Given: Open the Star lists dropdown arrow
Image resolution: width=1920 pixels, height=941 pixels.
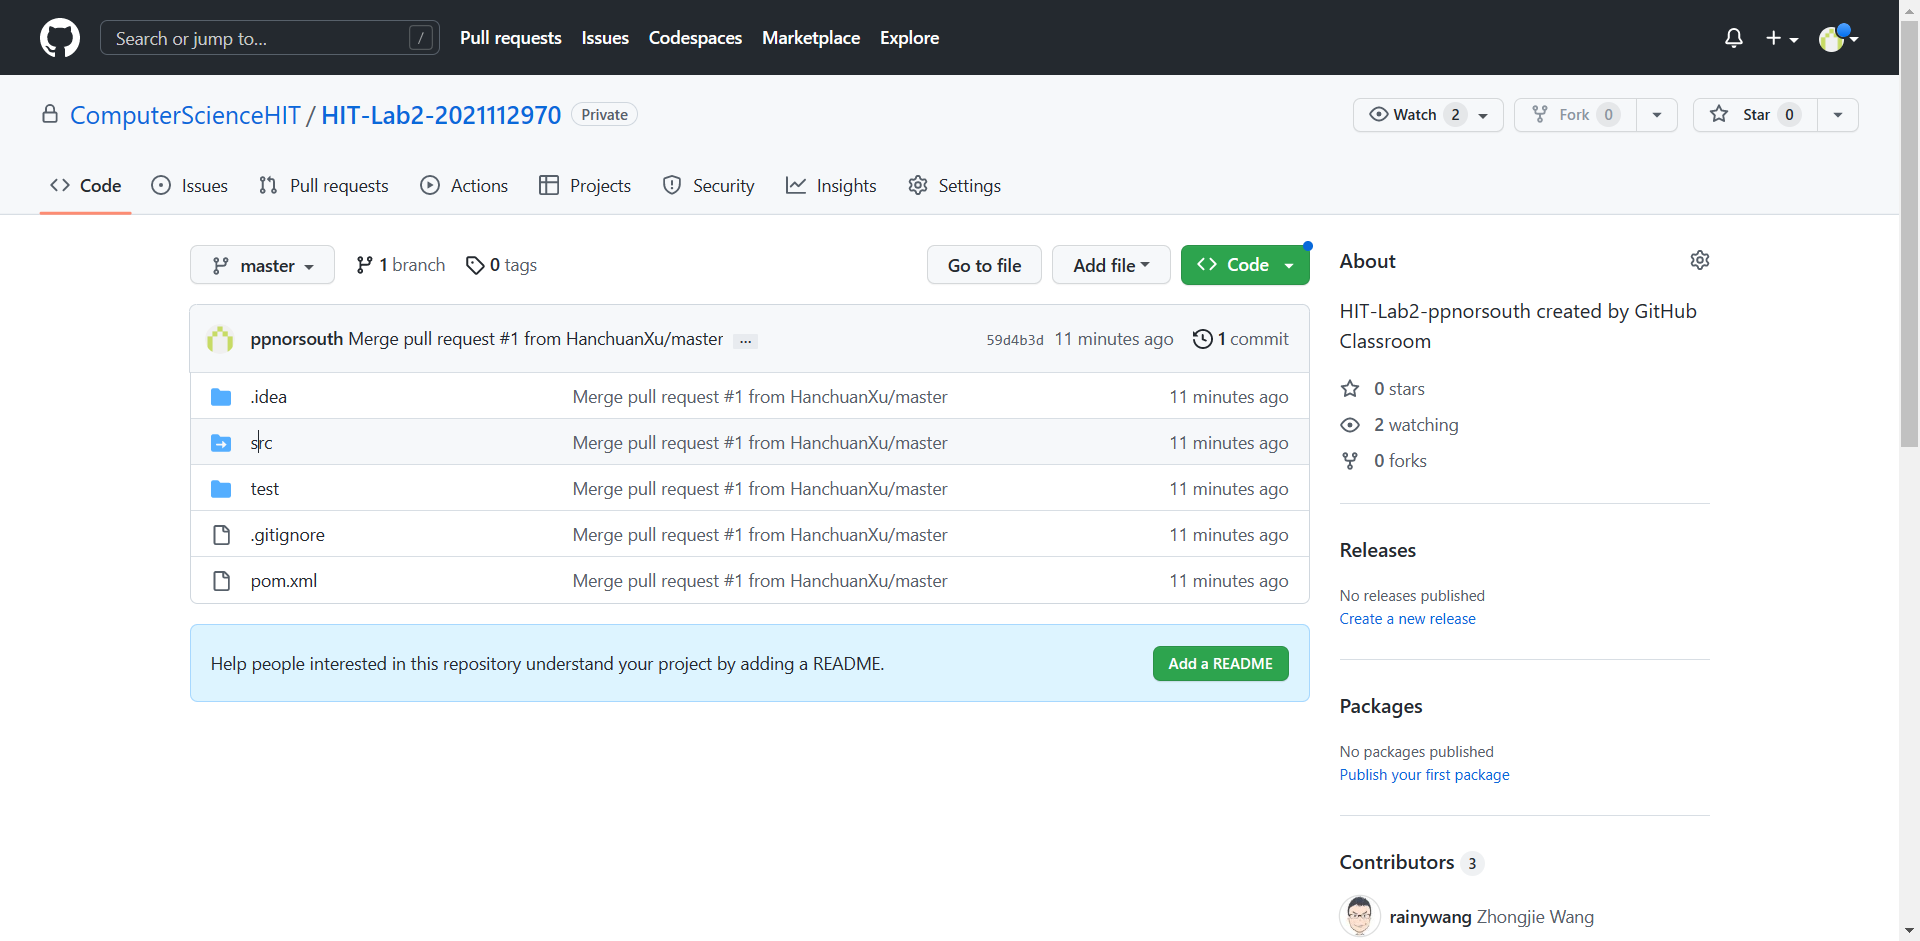Looking at the screenshot, I should pos(1838,115).
